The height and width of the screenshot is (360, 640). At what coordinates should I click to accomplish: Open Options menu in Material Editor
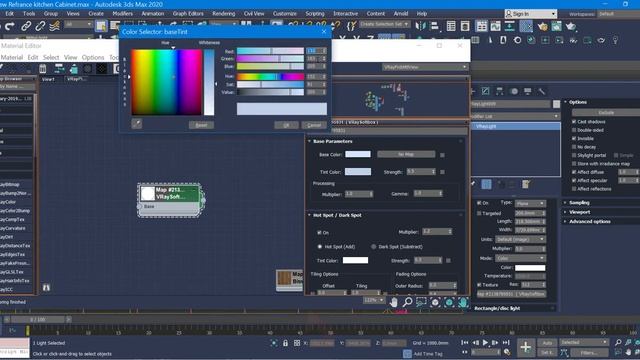click(93, 58)
